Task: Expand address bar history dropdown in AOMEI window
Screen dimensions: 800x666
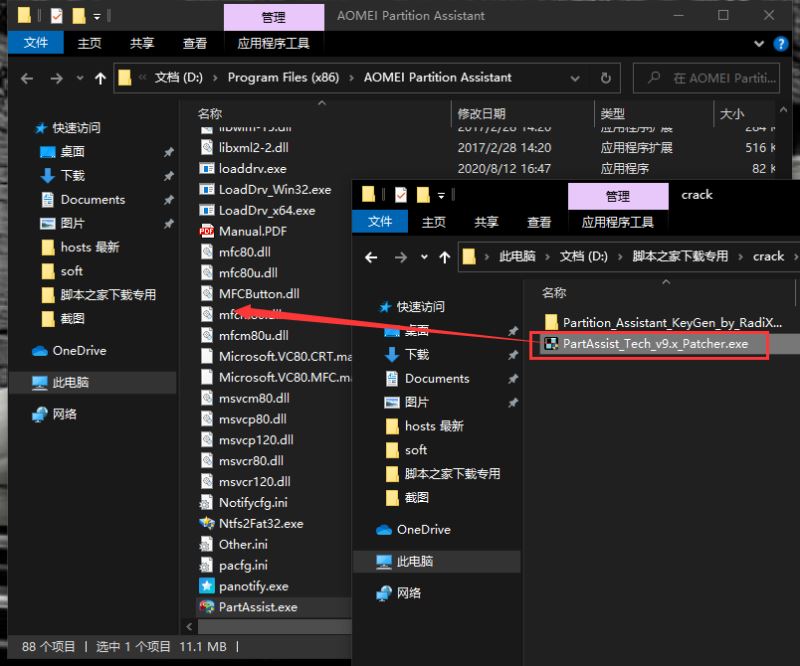Action: [x=575, y=78]
